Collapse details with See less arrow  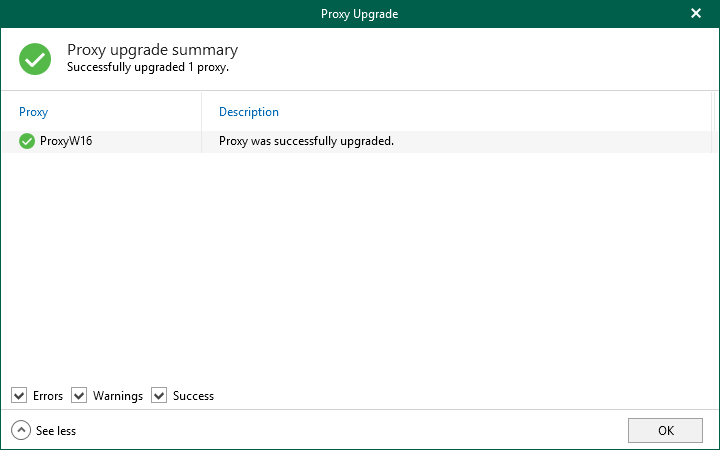click(x=21, y=431)
